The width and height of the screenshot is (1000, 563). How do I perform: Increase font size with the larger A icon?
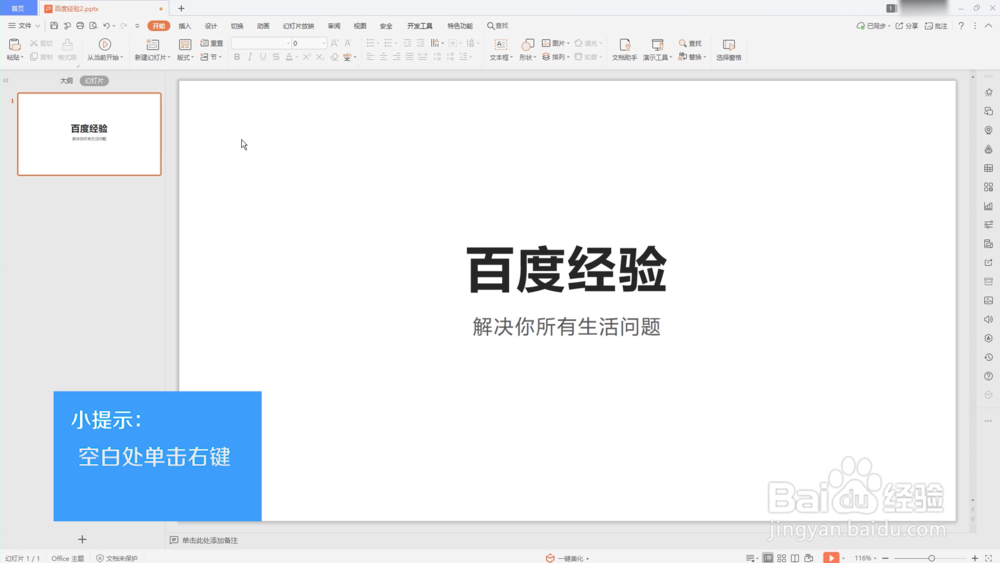[x=334, y=43]
